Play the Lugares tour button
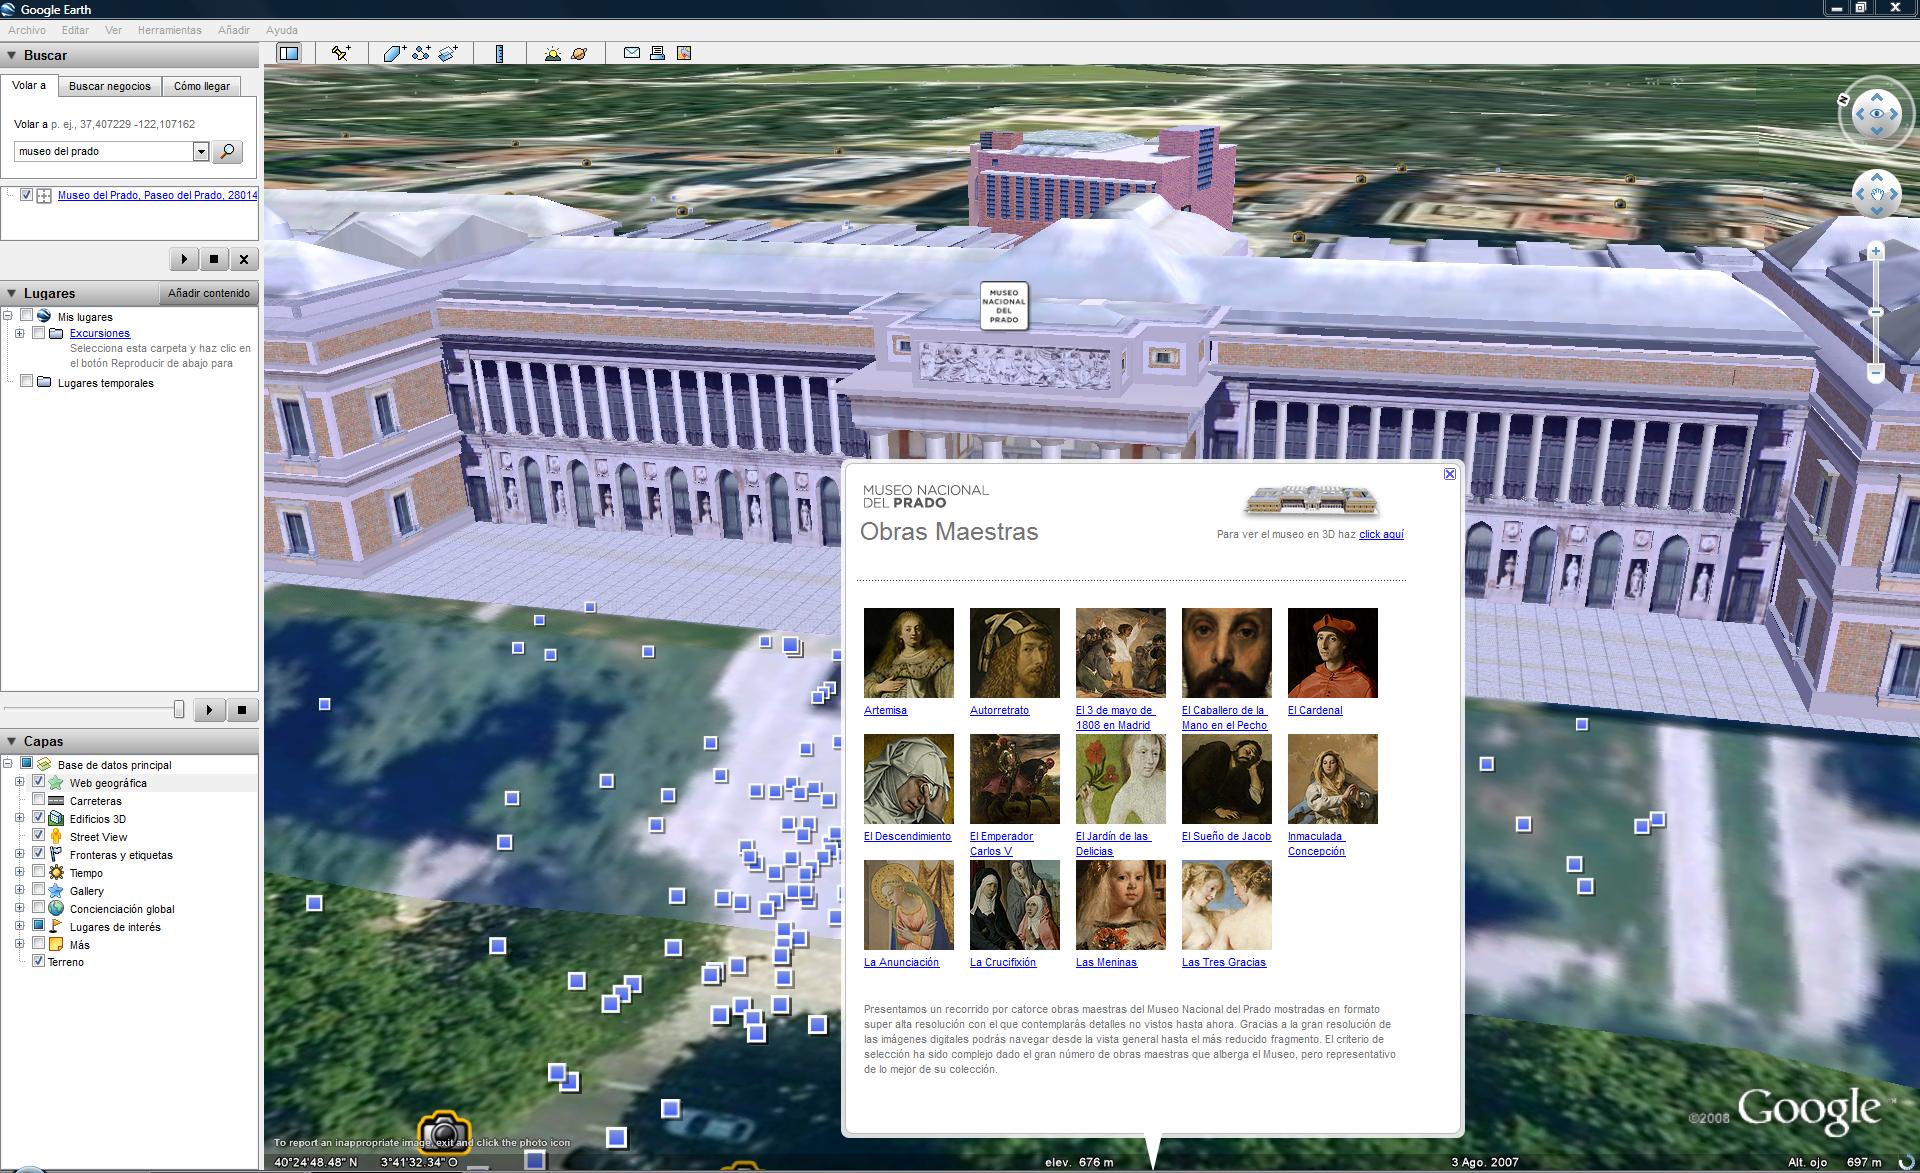1920x1173 pixels. tap(210, 710)
